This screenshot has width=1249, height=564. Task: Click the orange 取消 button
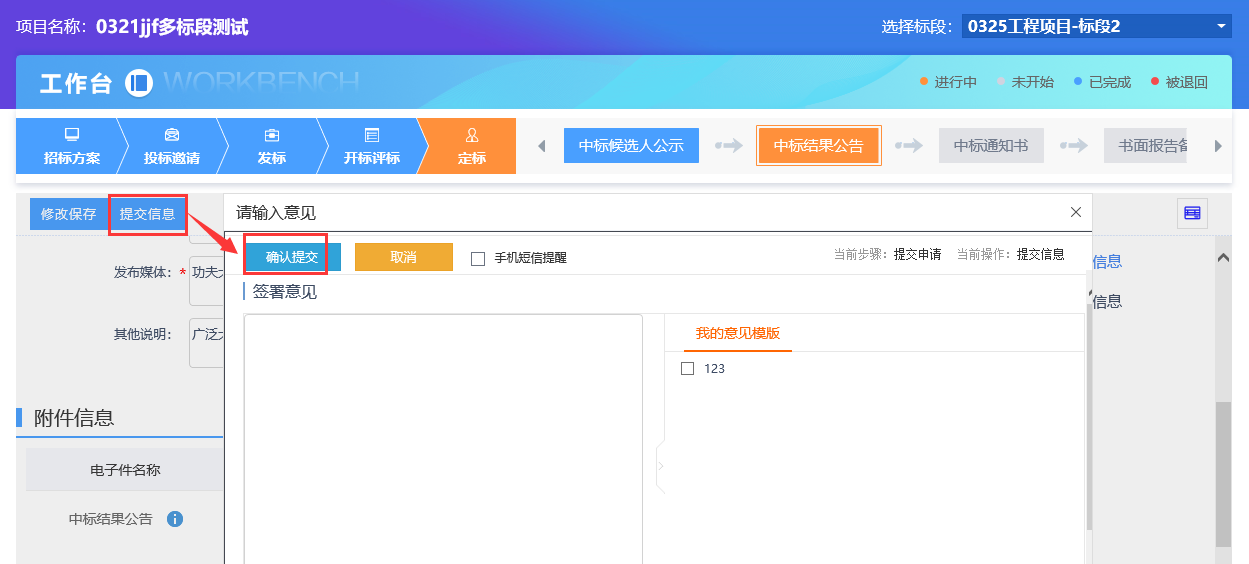coord(403,257)
